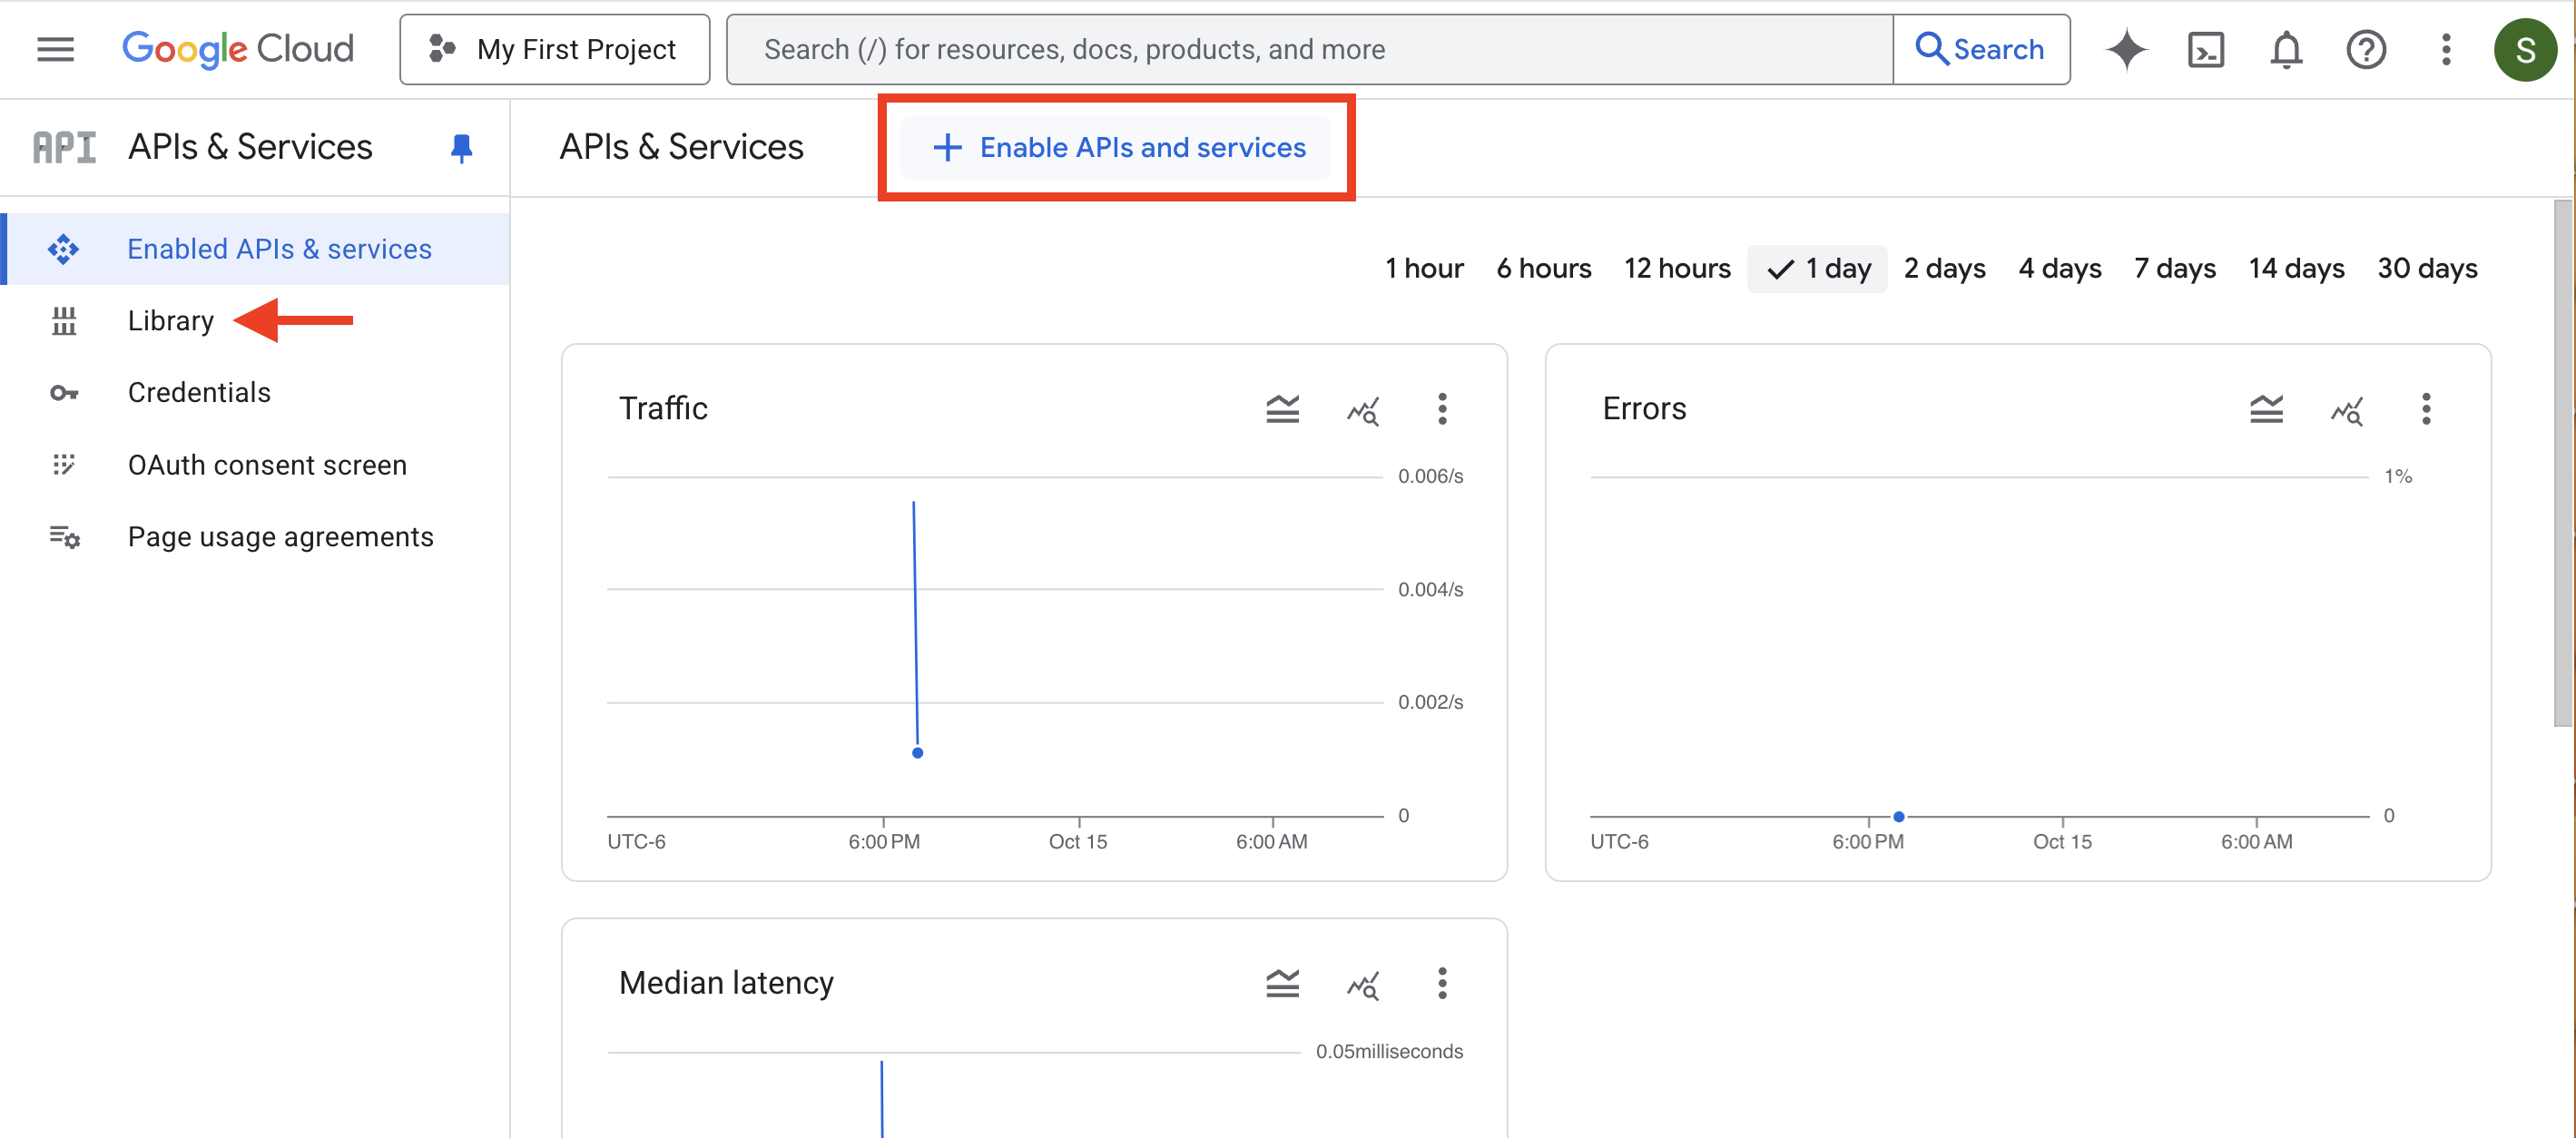
Task: Open Traffic chart more options menu
Action: click(x=1441, y=409)
